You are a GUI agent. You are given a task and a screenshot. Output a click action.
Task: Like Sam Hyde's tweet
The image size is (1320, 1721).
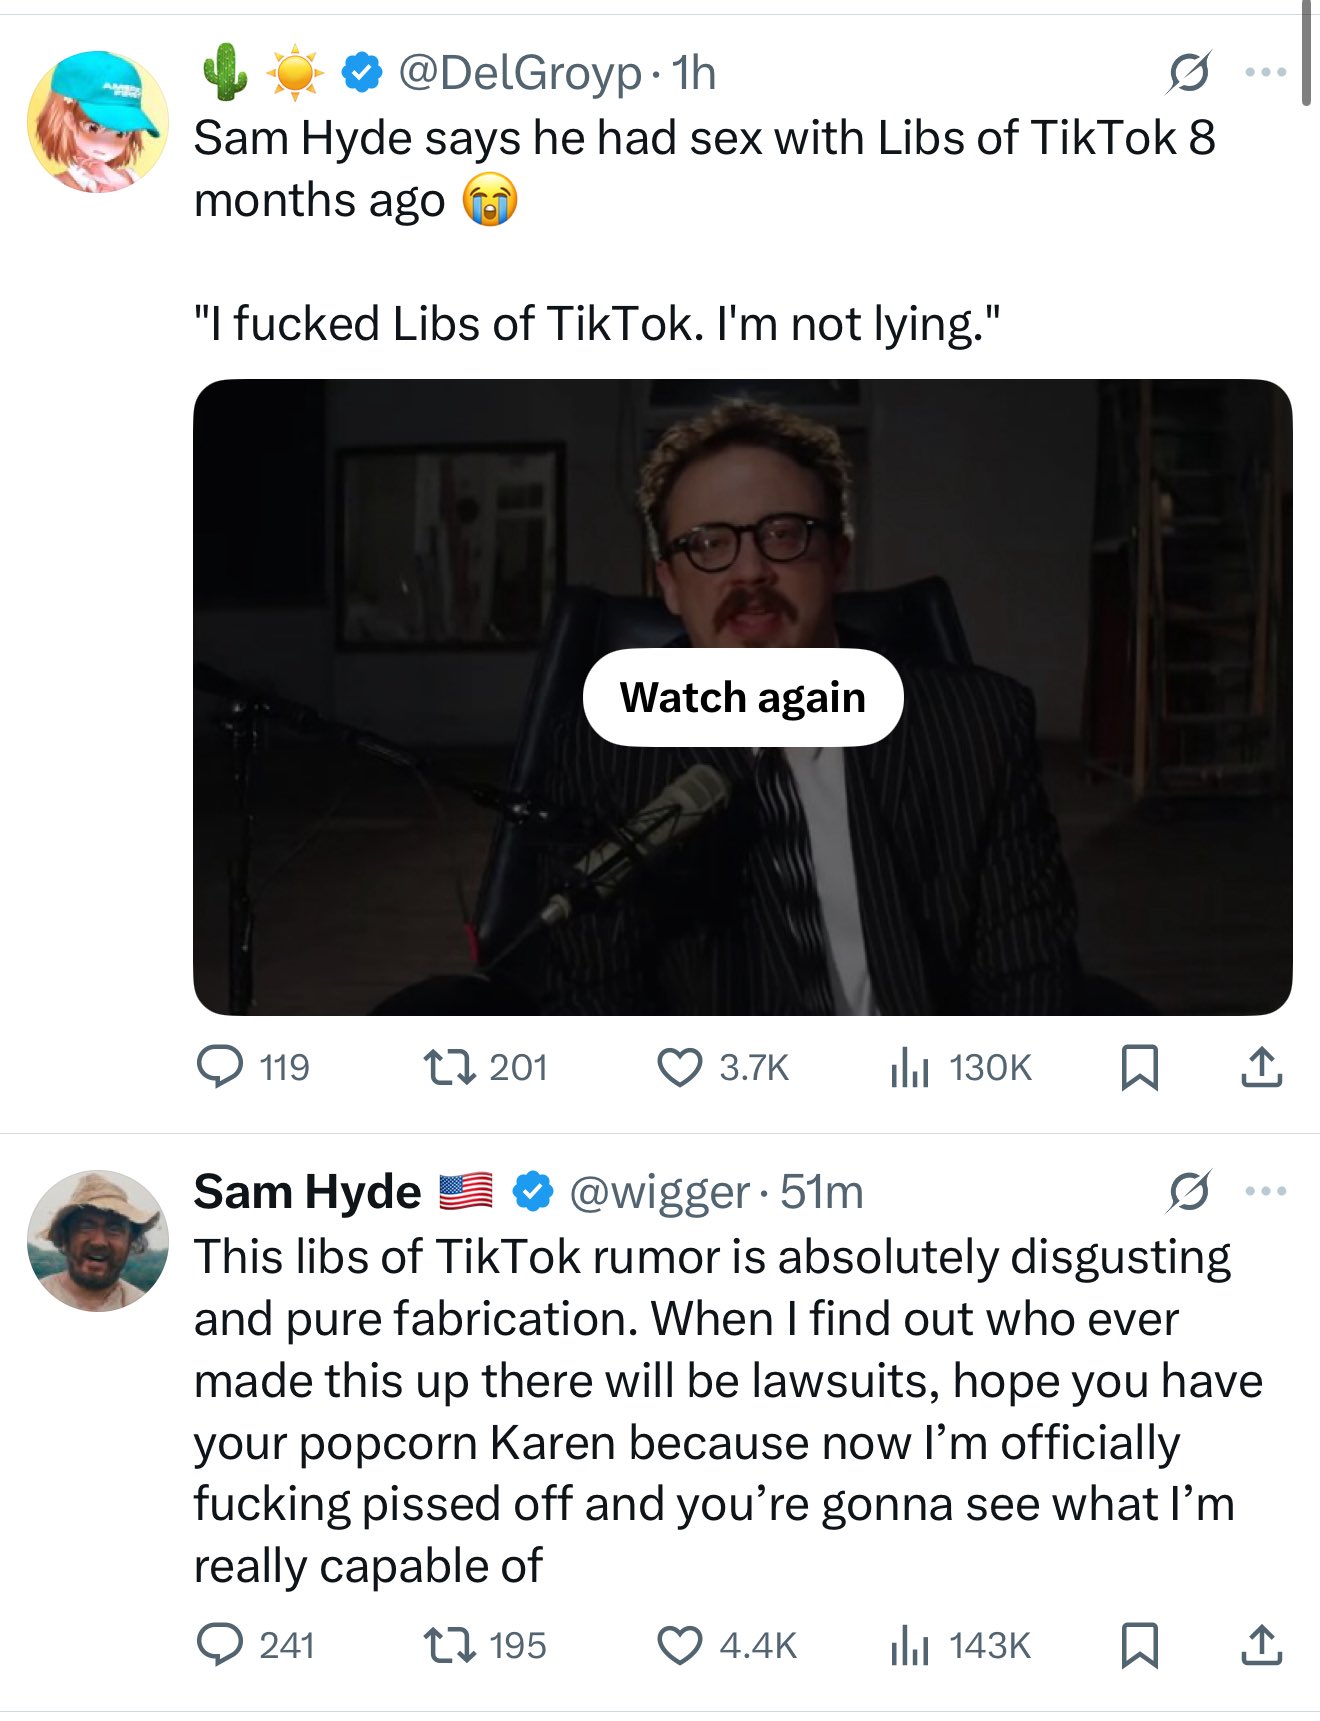click(x=679, y=1644)
